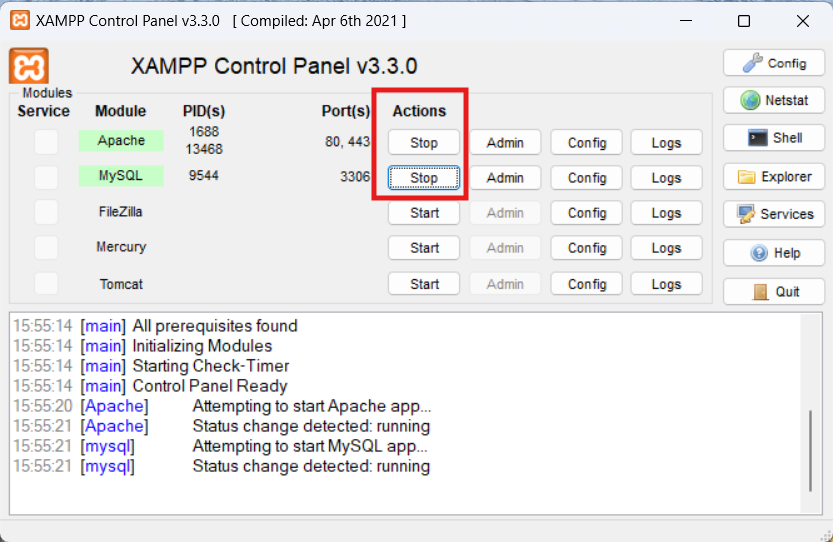Stop the Apache module

click(424, 143)
